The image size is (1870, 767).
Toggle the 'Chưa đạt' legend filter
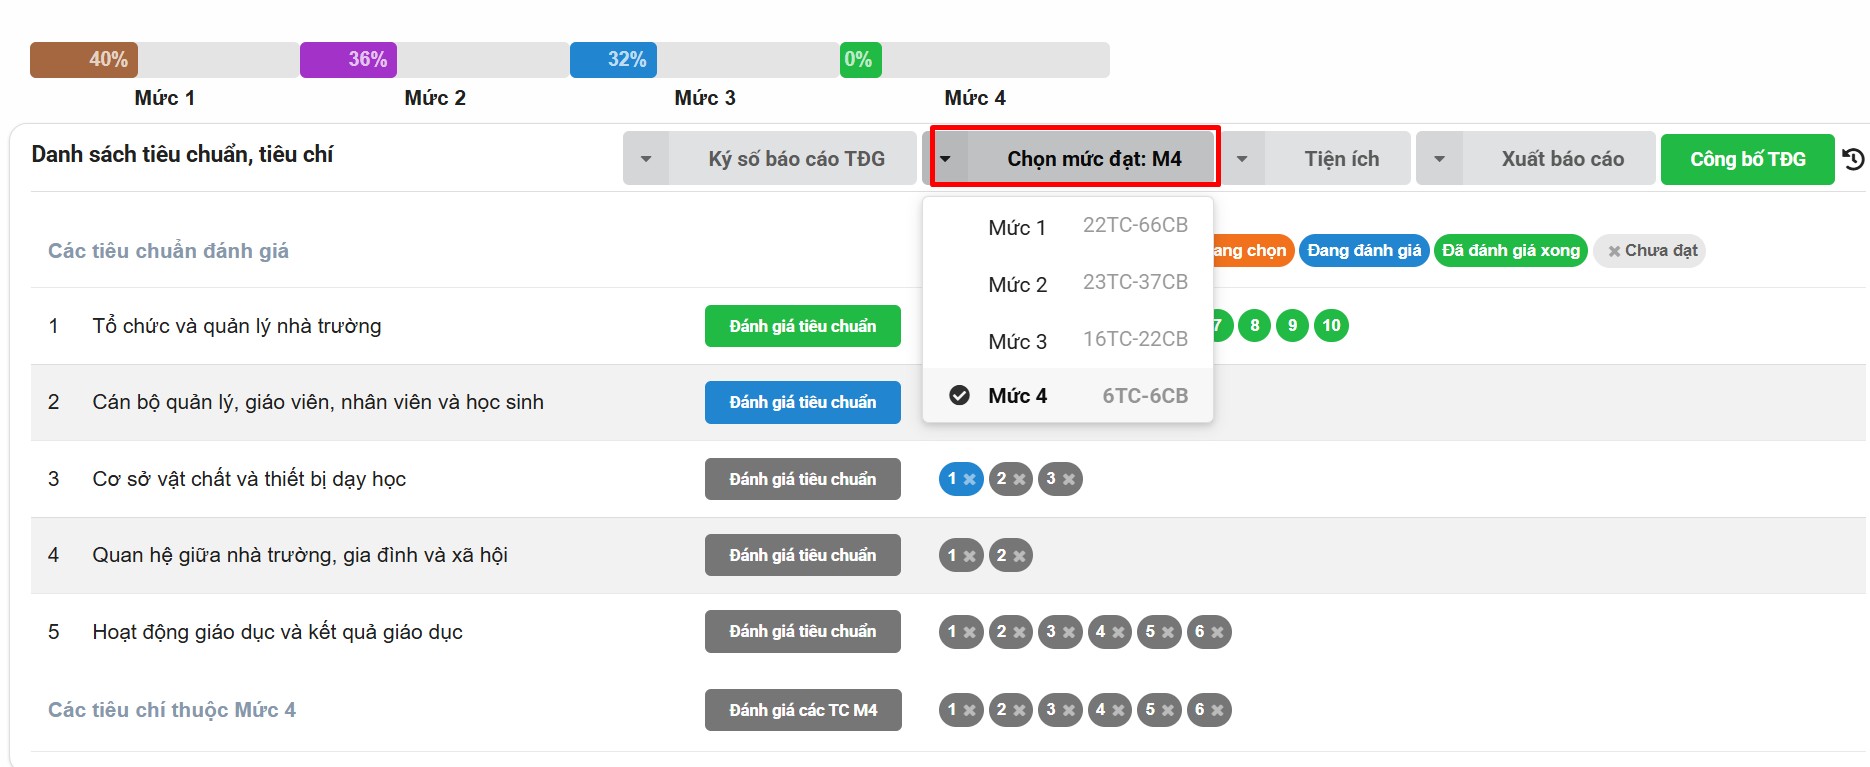point(1650,251)
